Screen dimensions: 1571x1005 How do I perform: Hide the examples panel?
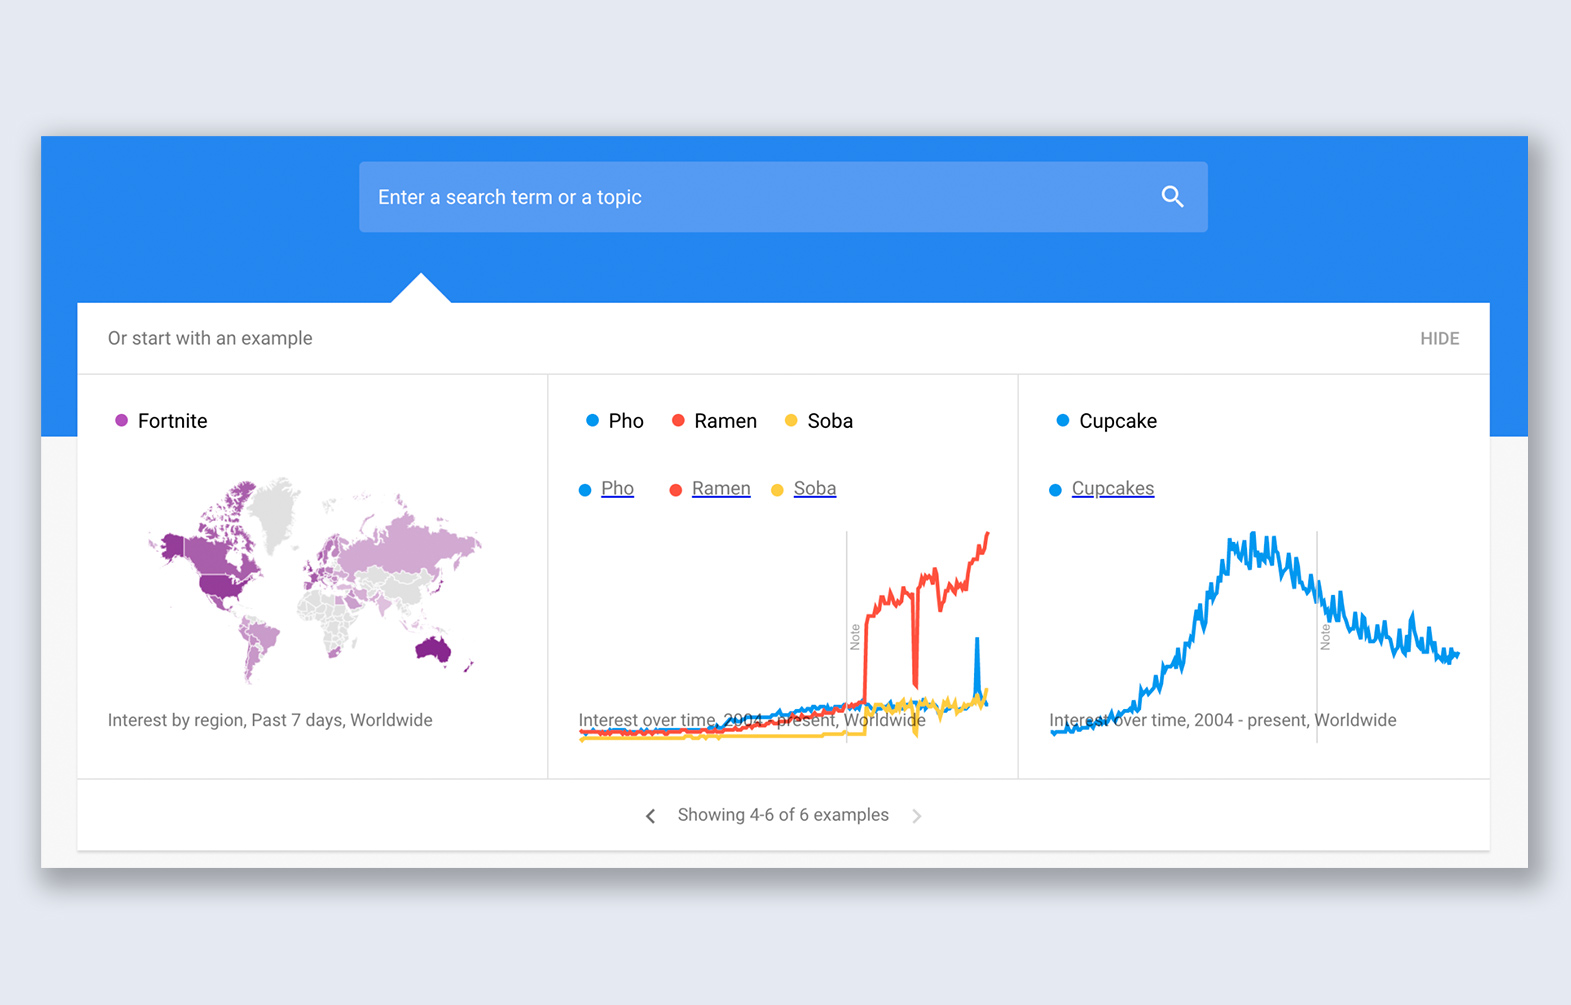coord(1439,338)
